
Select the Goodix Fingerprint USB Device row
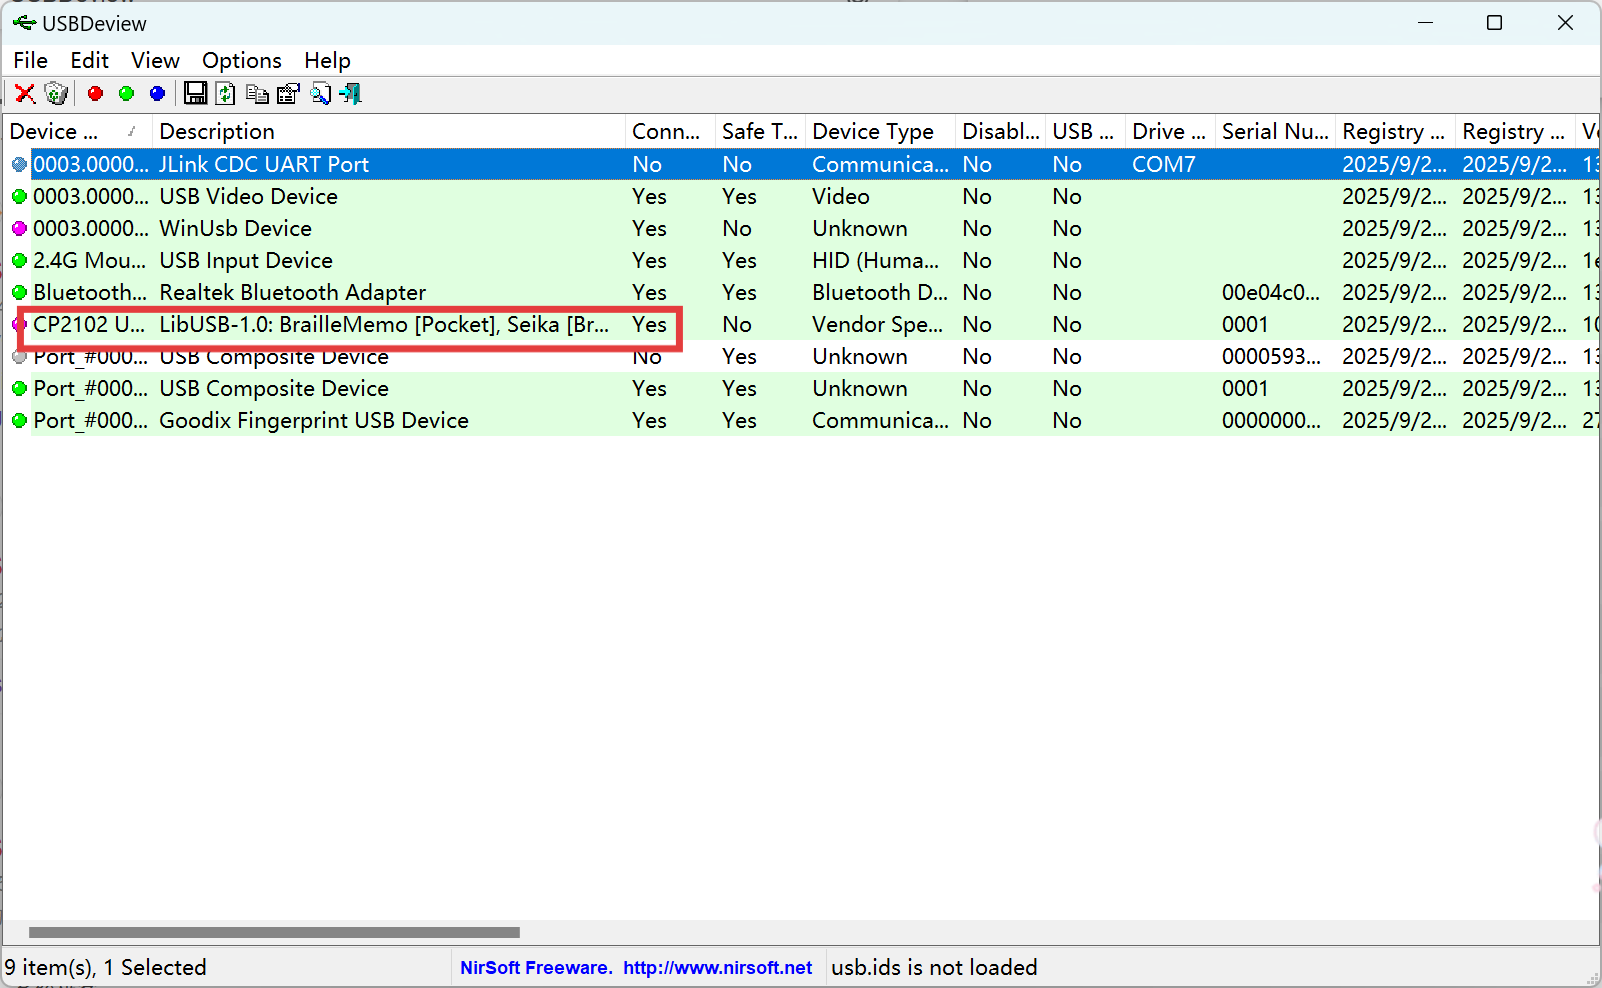coord(313,420)
